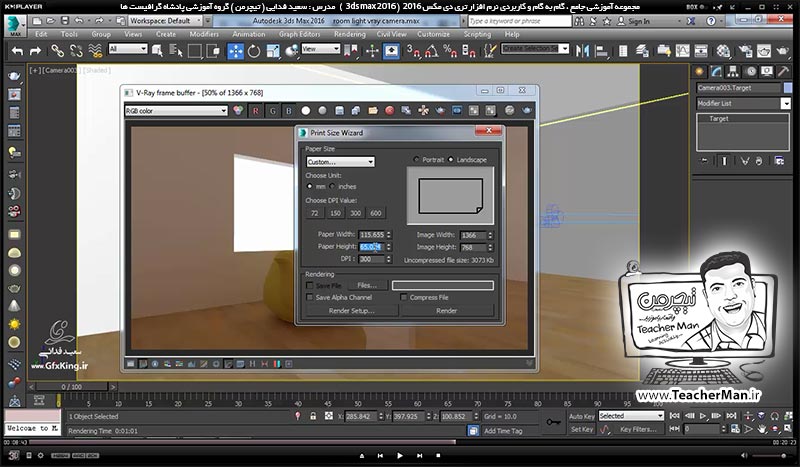Viewport: 800px width, 467px height.
Task: Toggle the selection lock icon in status bar
Action: 313,416
